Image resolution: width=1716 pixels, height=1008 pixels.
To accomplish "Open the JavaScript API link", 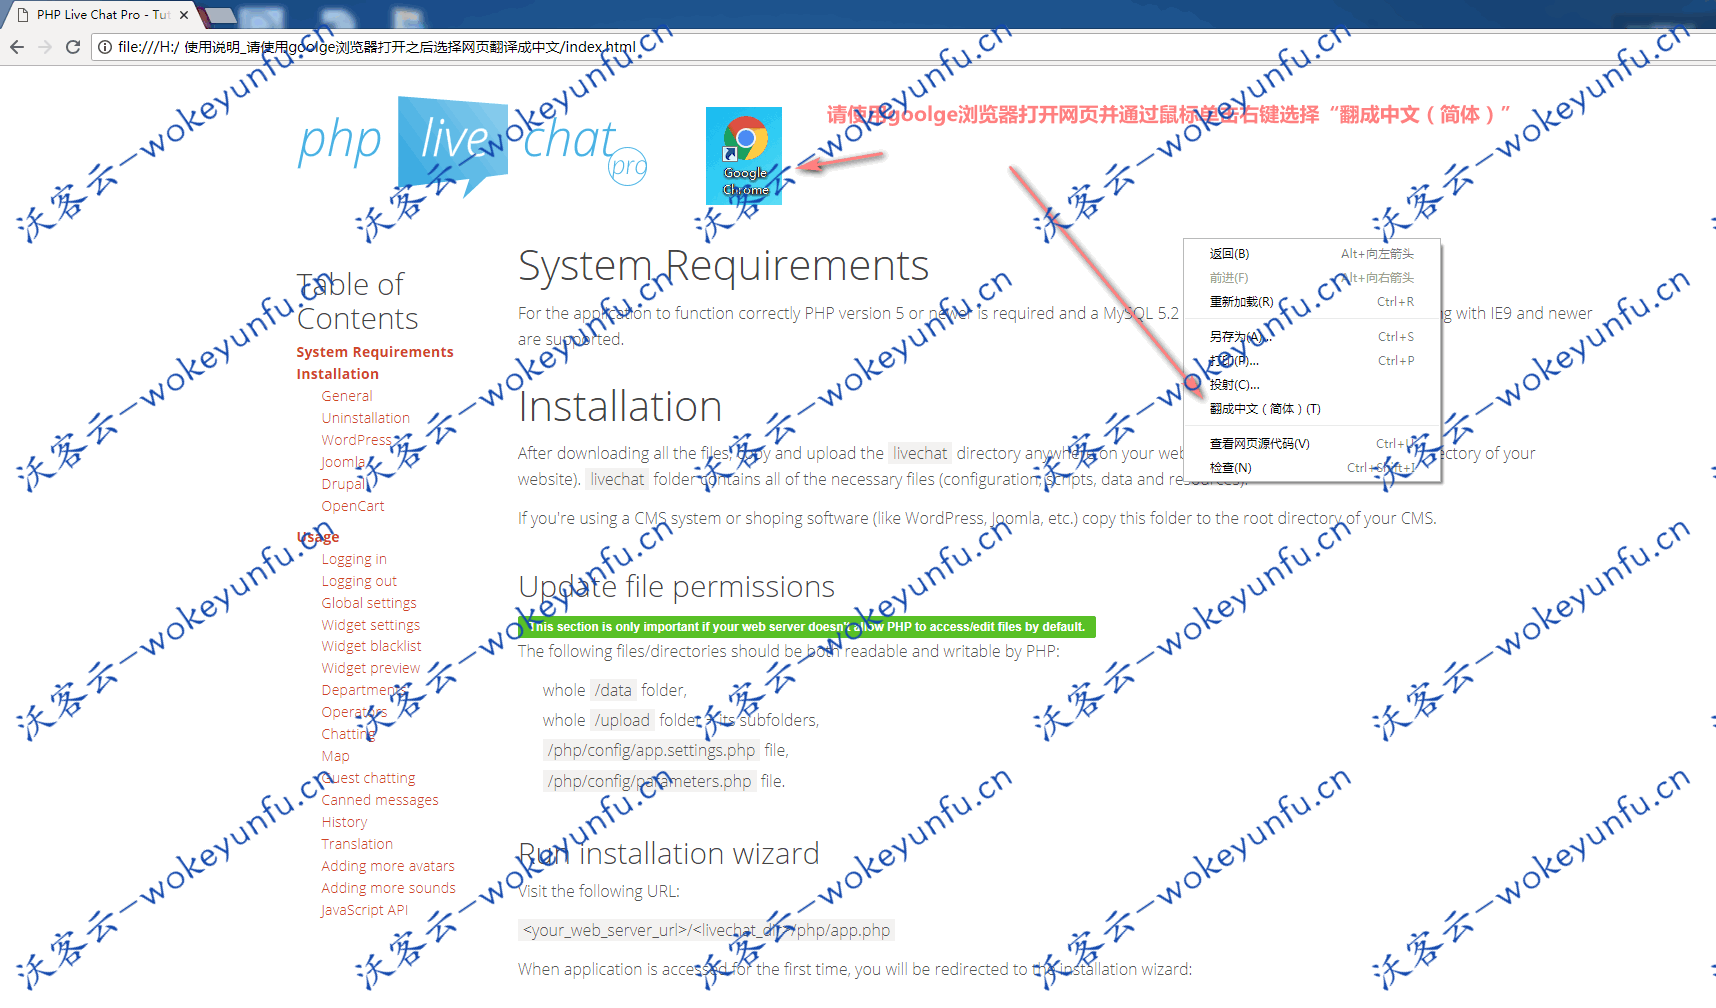I will point(364,910).
